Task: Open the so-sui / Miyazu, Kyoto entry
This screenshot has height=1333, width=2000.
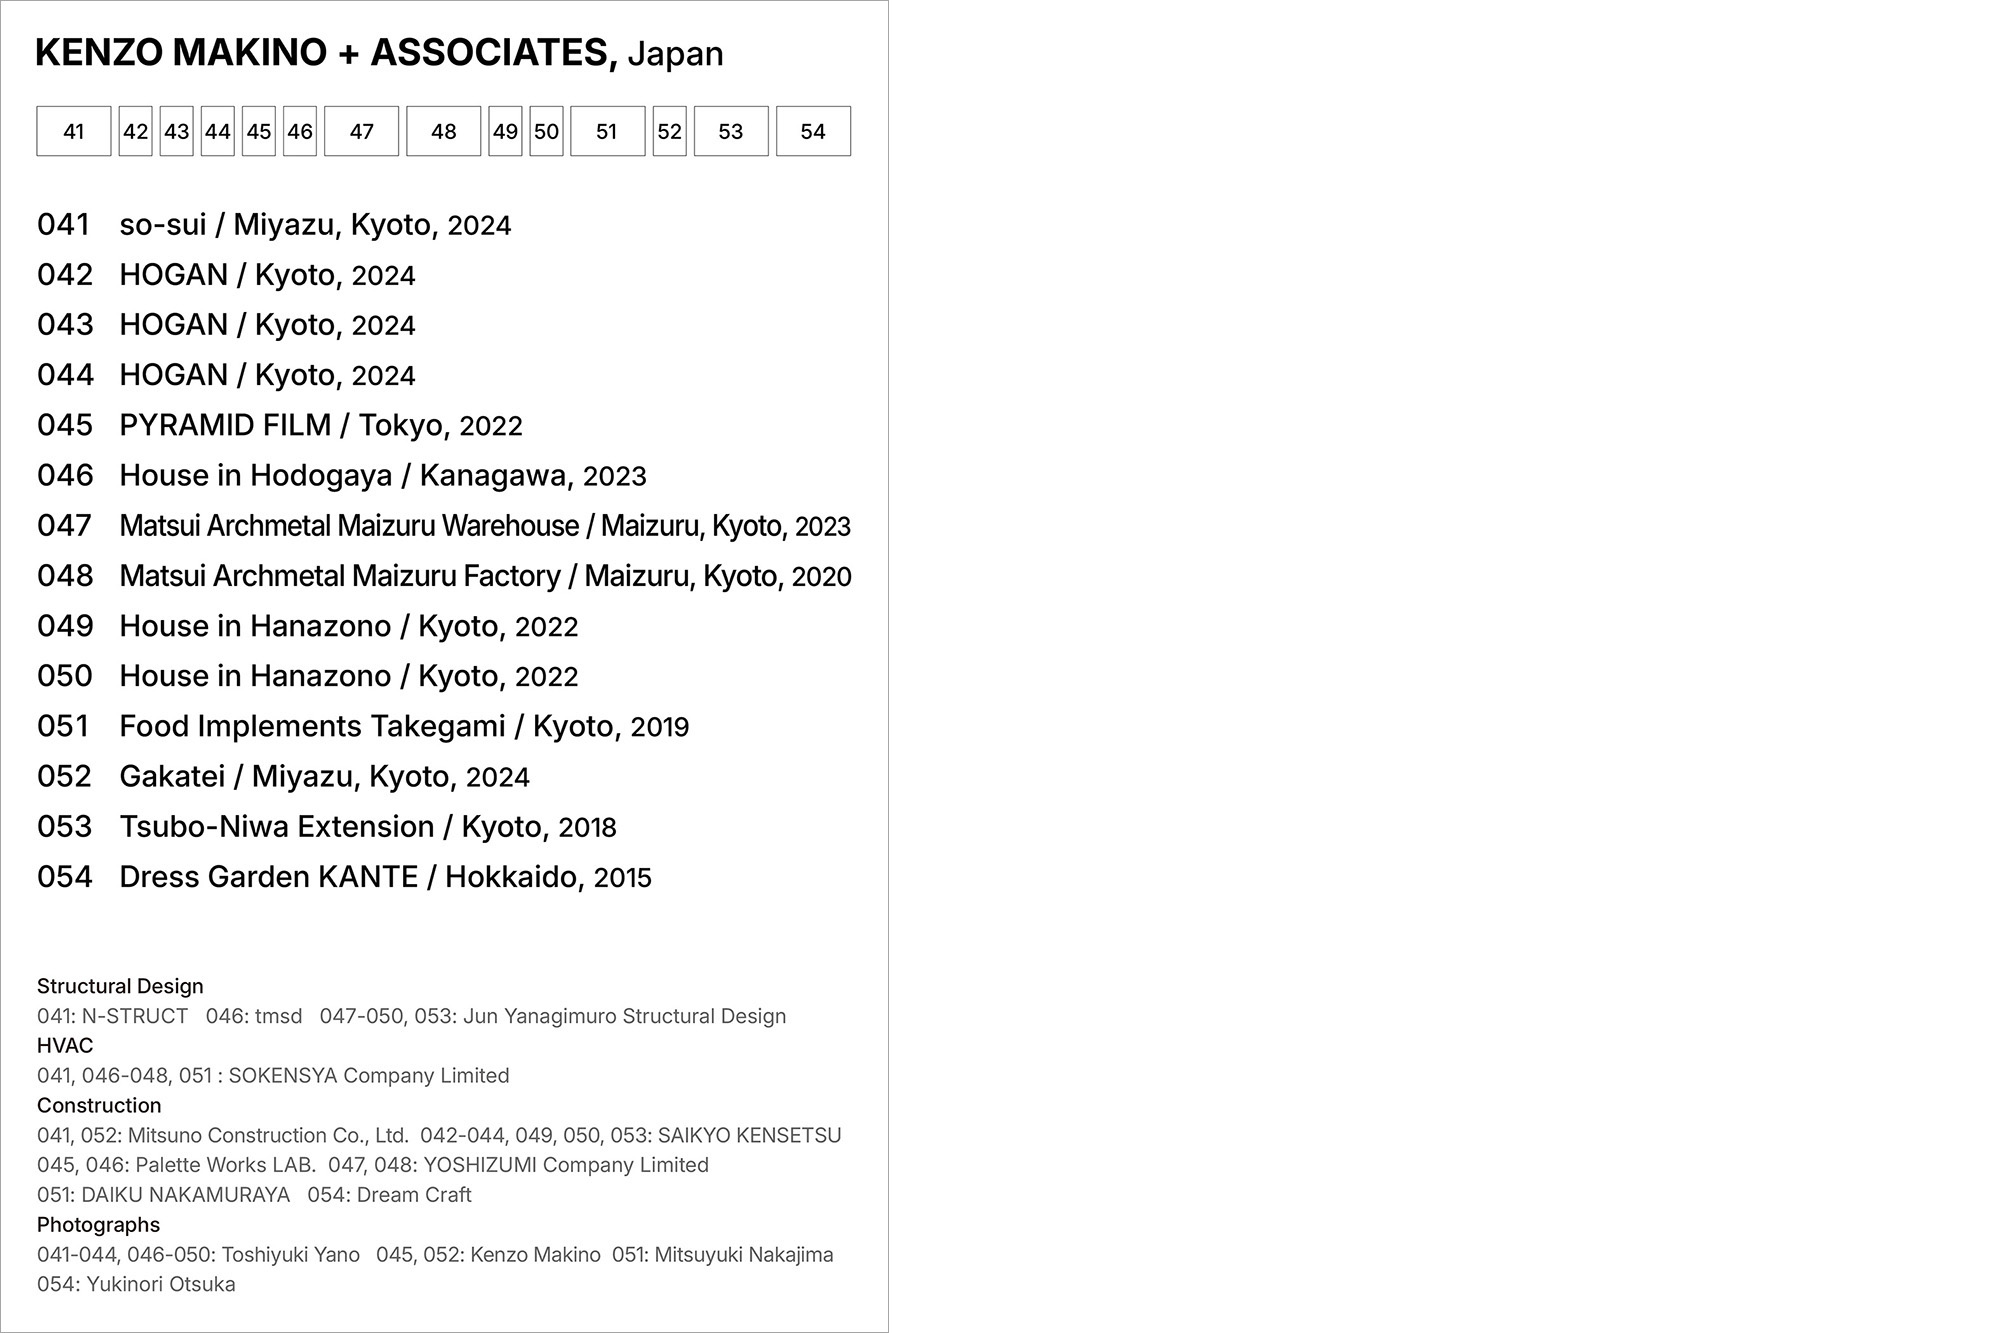Action: point(314,225)
